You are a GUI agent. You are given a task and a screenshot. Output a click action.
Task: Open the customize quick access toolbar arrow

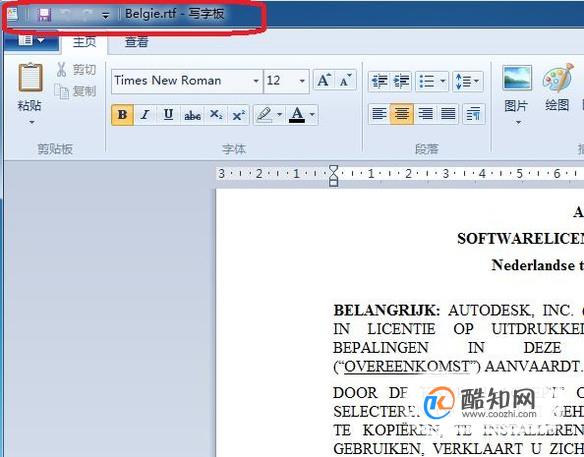tap(106, 15)
